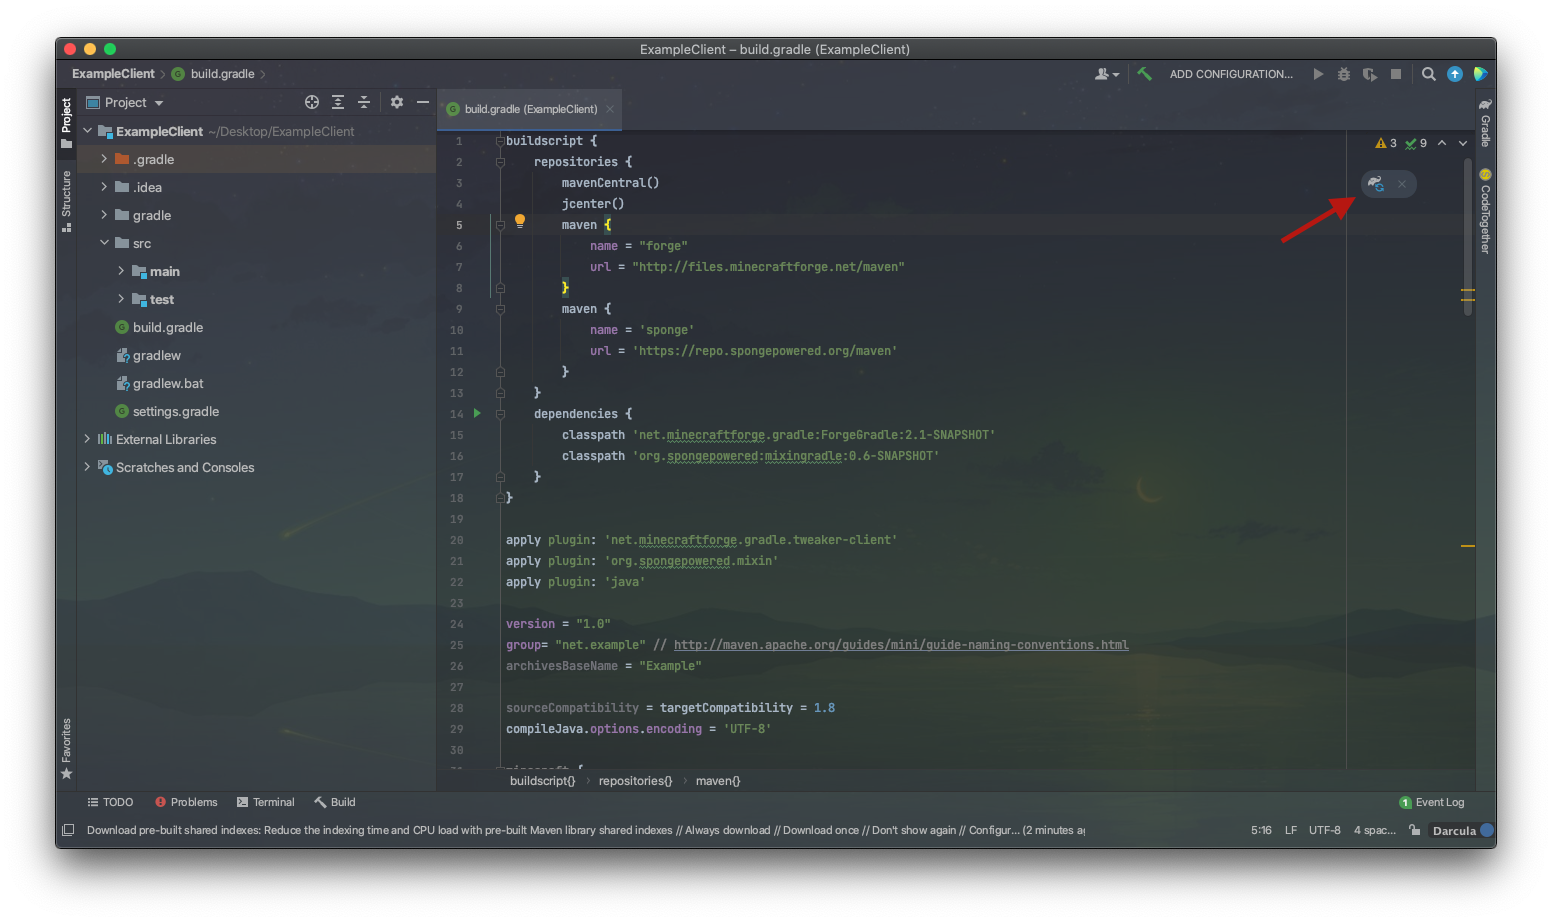Image resolution: width=1552 pixels, height=922 pixels.
Task: Click the Run with Coverage icon
Action: pos(1370,74)
